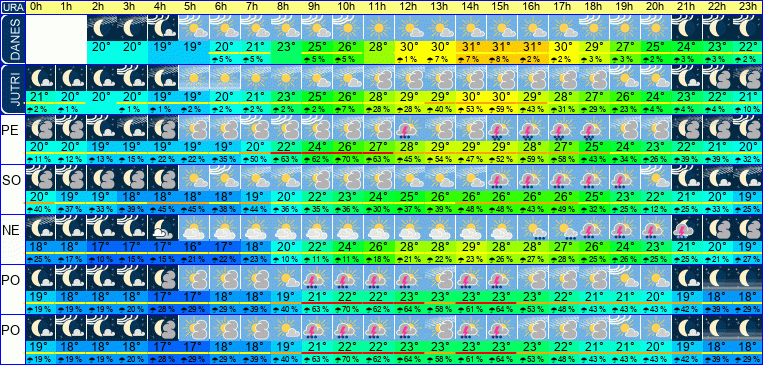The height and width of the screenshot is (365, 763).
Task: Click the URA header label
Action: 12,7
